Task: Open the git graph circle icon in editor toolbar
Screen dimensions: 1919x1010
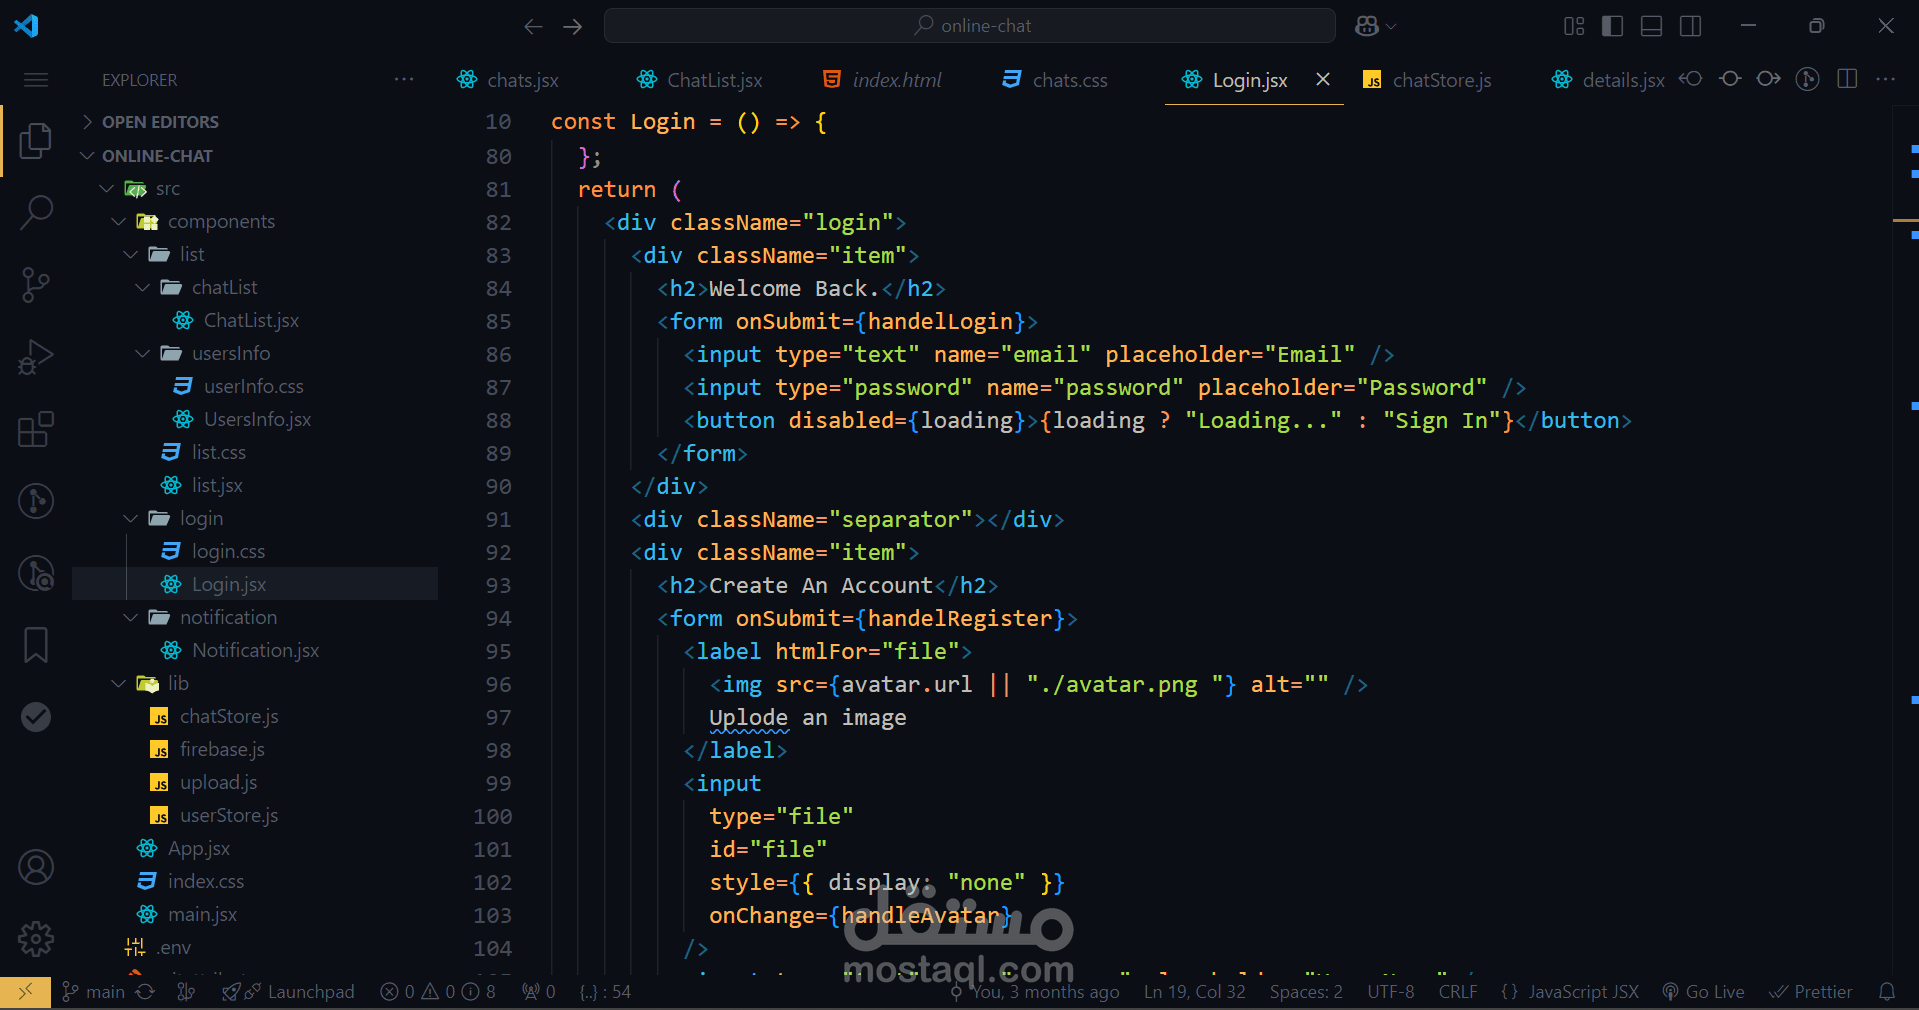Action: 1807,79
